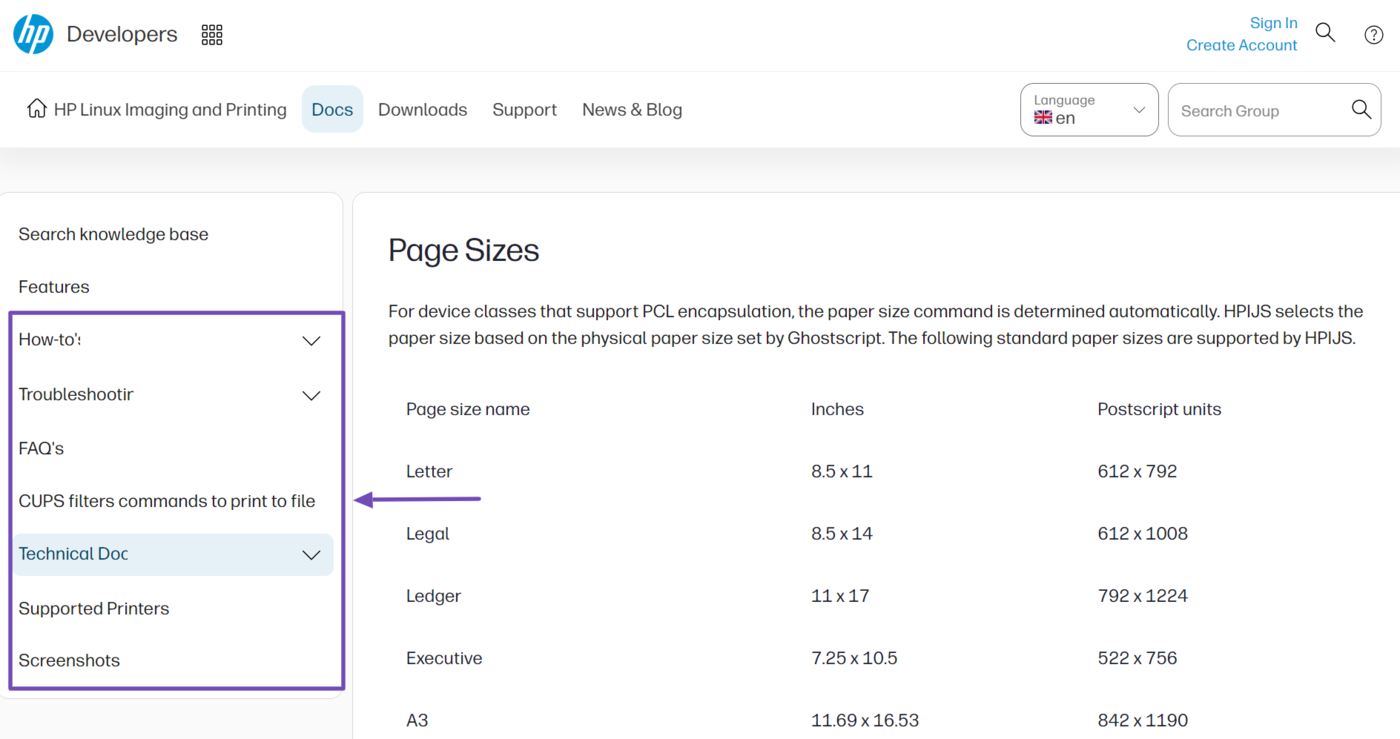Open the Language dropdown
Image resolution: width=1400 pixels, height=739 pixels.
pos(1089,110)
